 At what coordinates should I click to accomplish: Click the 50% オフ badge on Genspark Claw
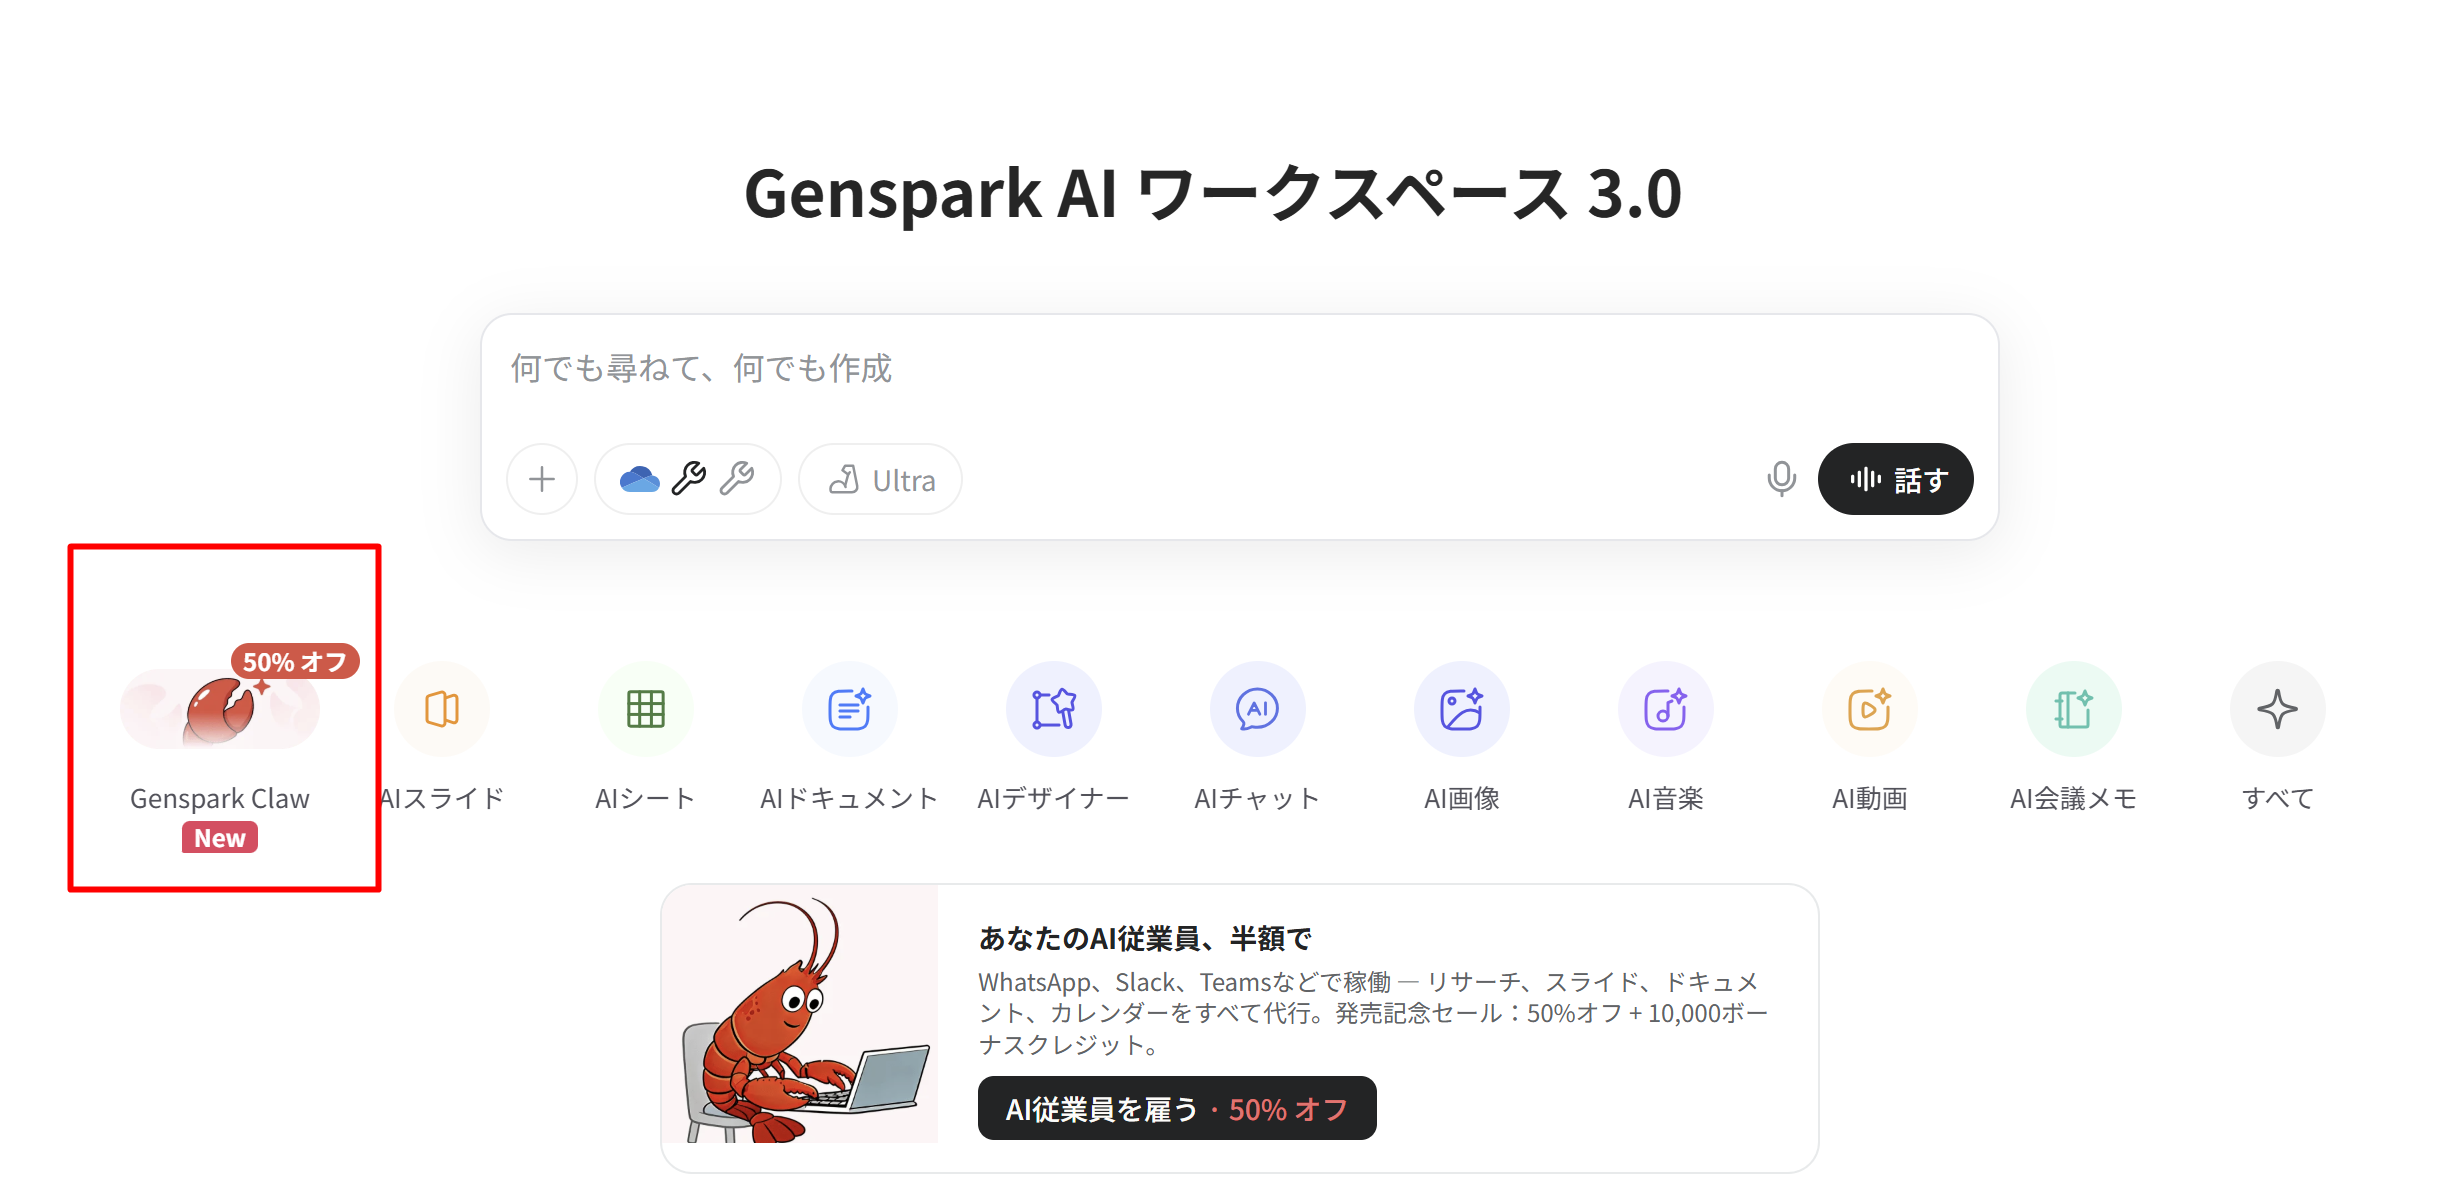tap(295, 662)
